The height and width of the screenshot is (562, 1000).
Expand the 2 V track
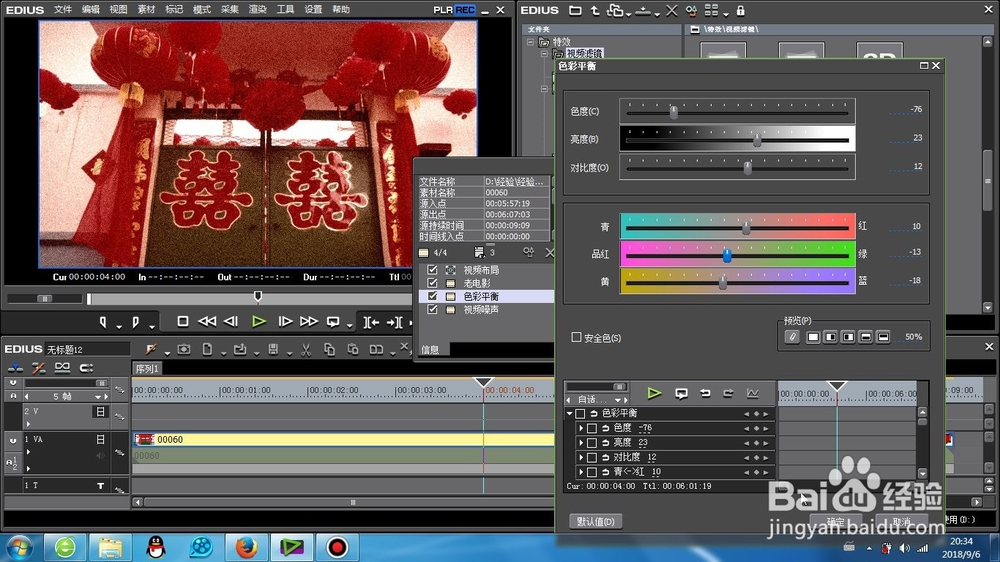click(28, 424)
